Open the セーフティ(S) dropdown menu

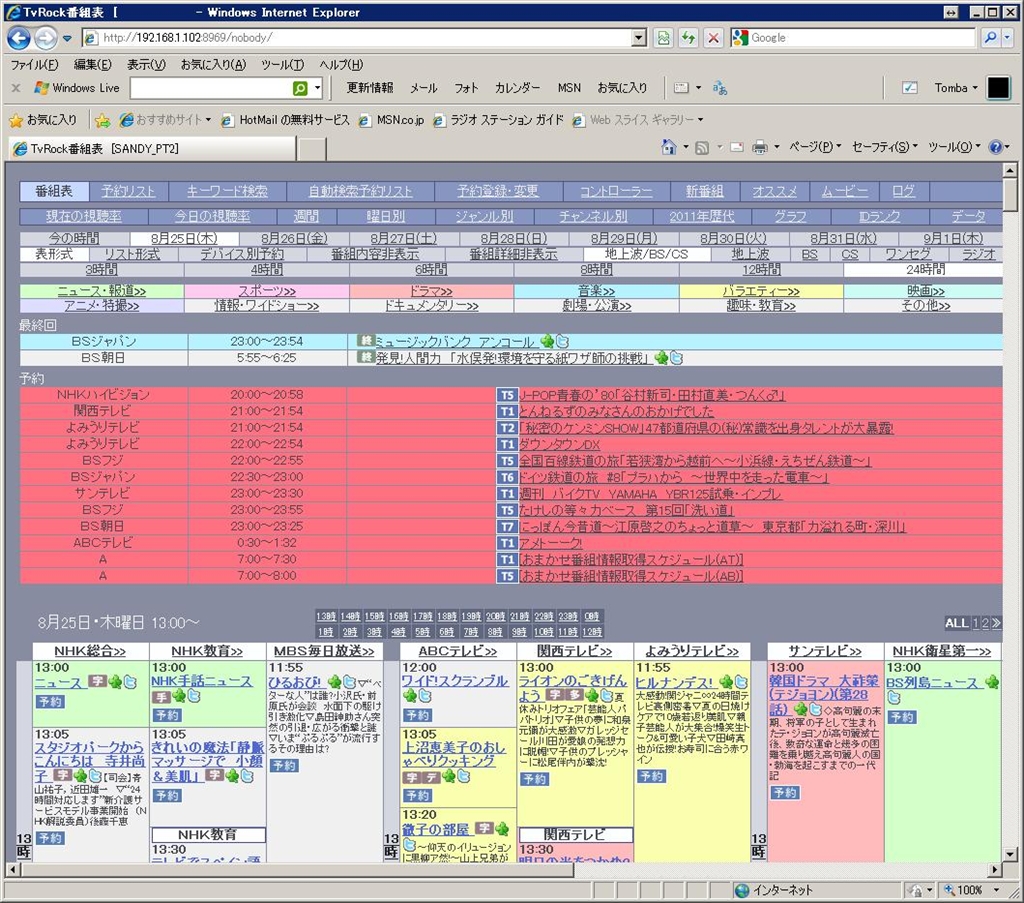[884, 148]
